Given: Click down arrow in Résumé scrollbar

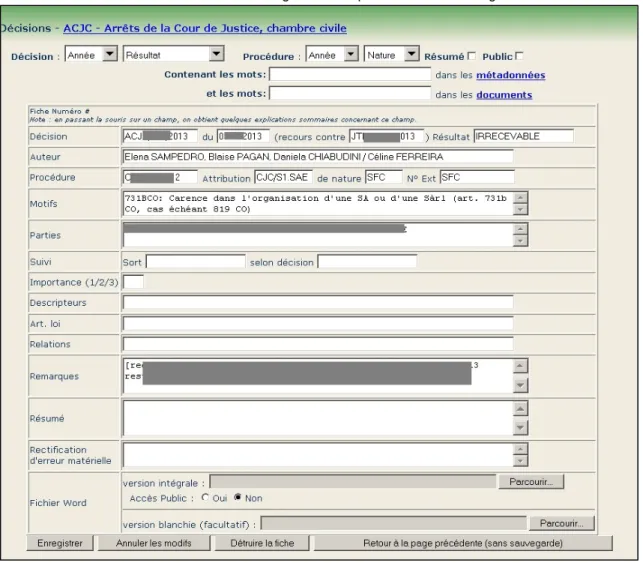Looking at the screenshot, I should [x=520, y=428].
